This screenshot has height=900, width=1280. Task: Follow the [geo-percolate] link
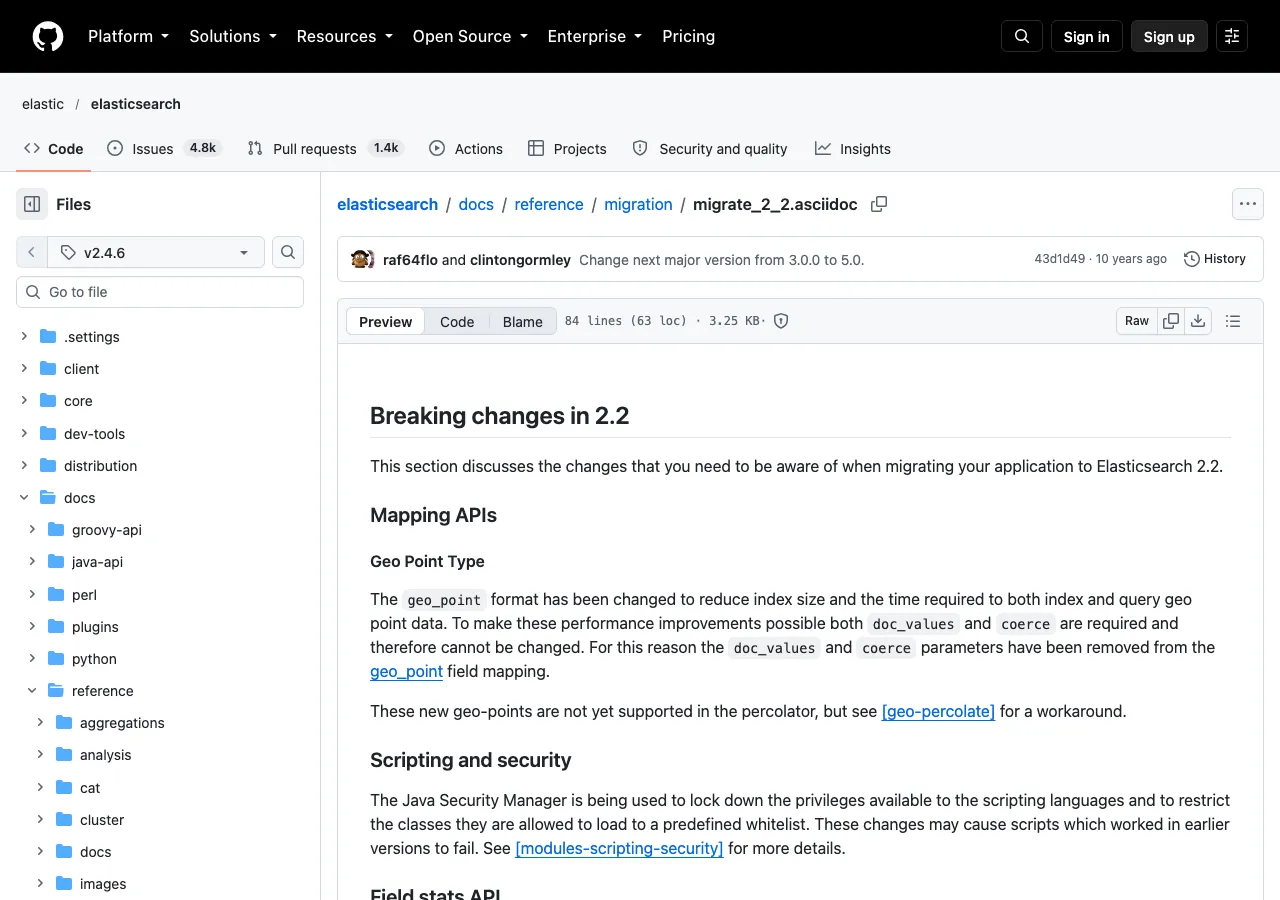click(x=938, y=711)
